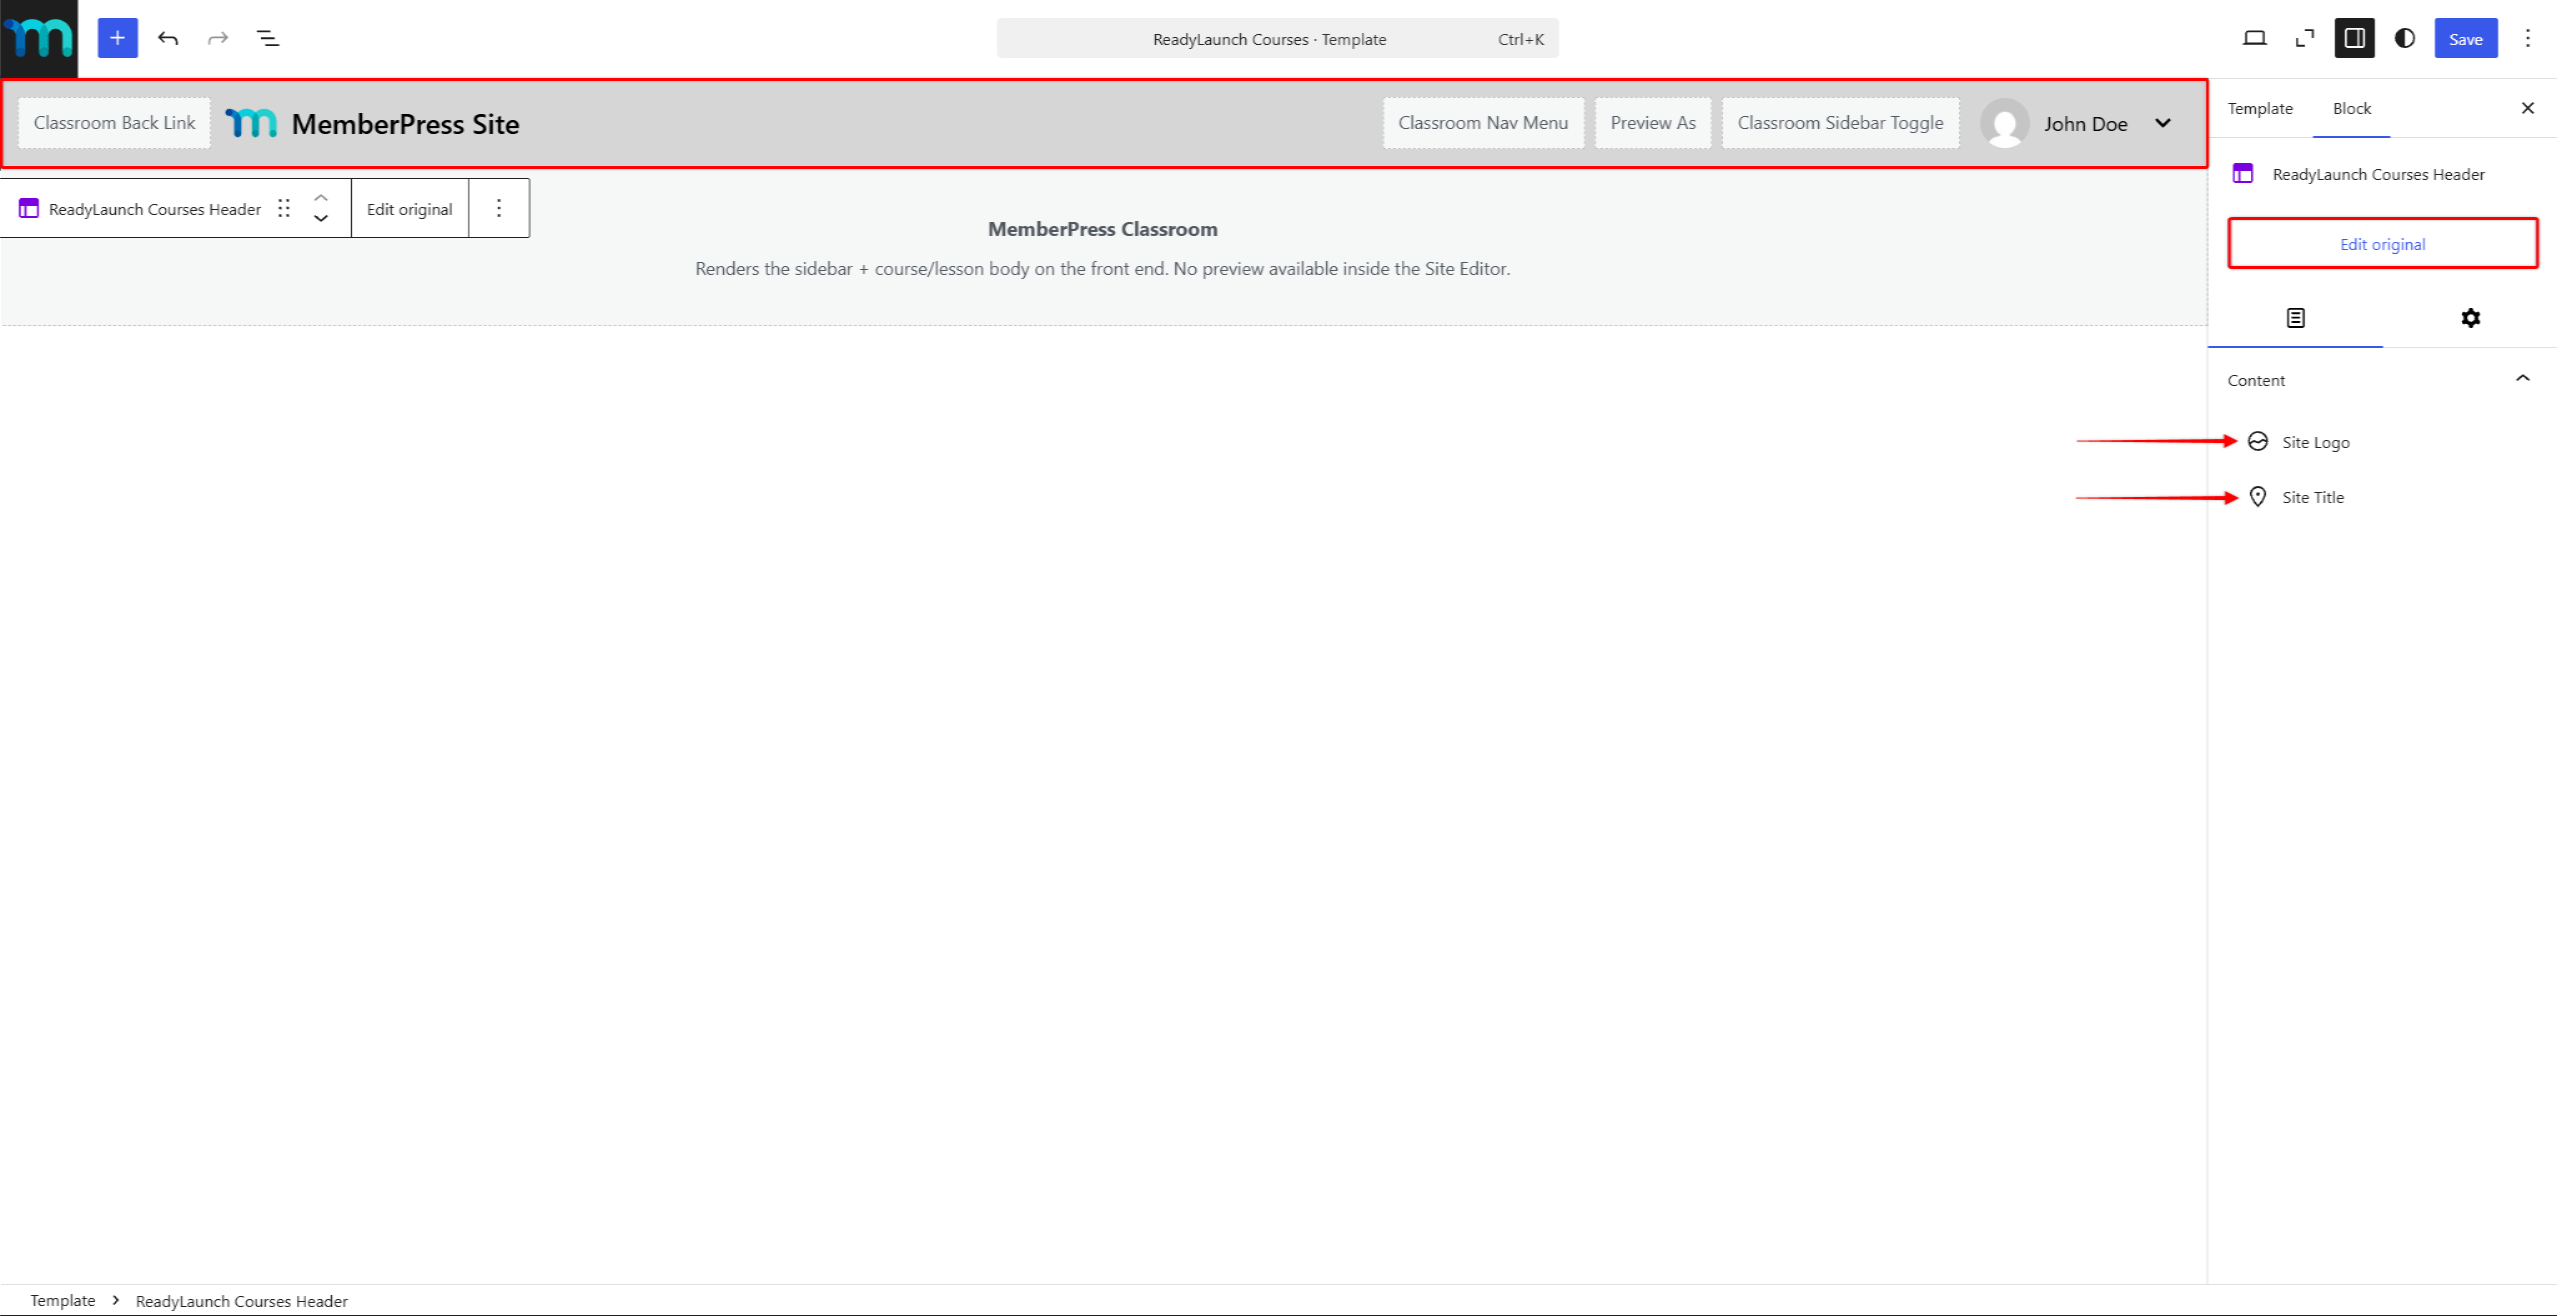Open the content list view tab icon
The width and height of the screenshot is (2557, 1316).
(2295, 318)
